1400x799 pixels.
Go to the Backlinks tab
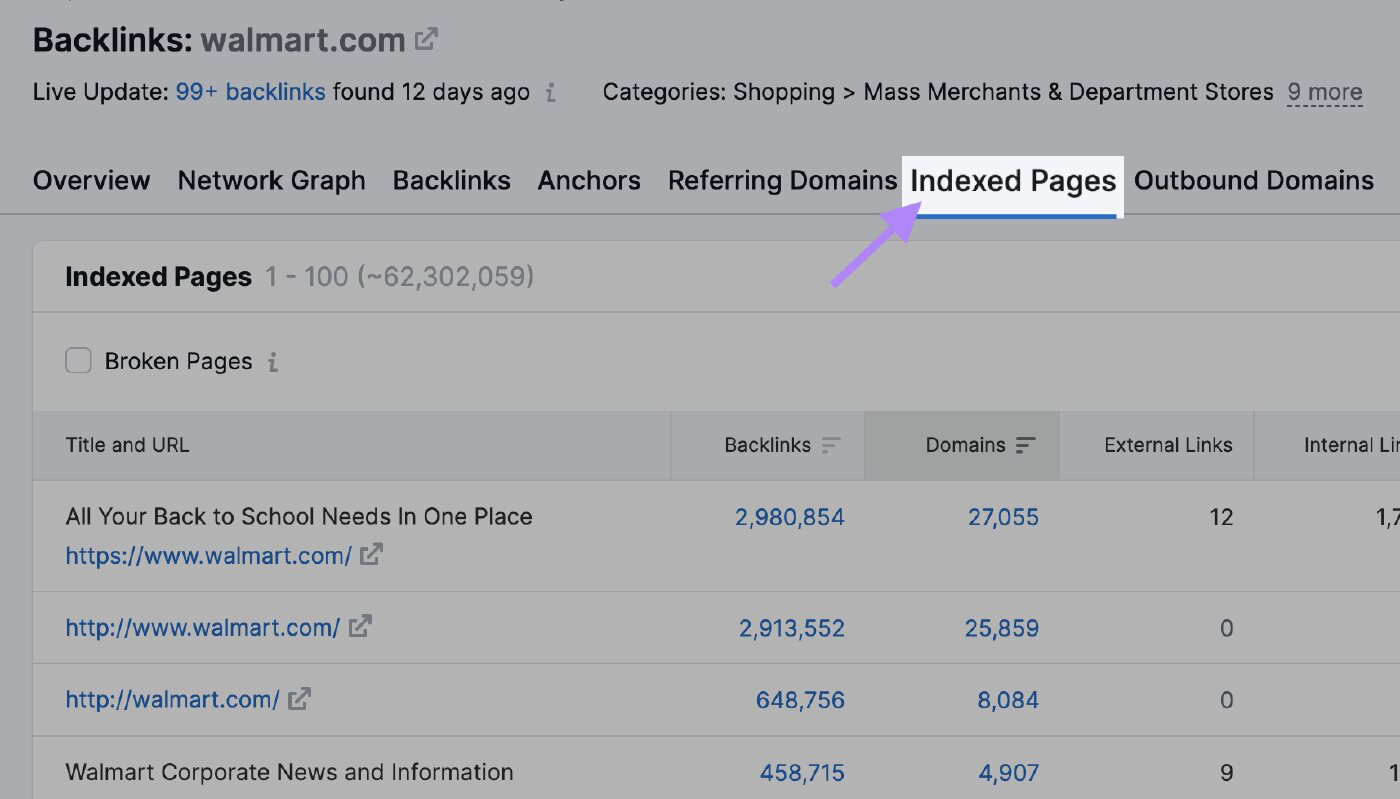[x=452, y=181]
